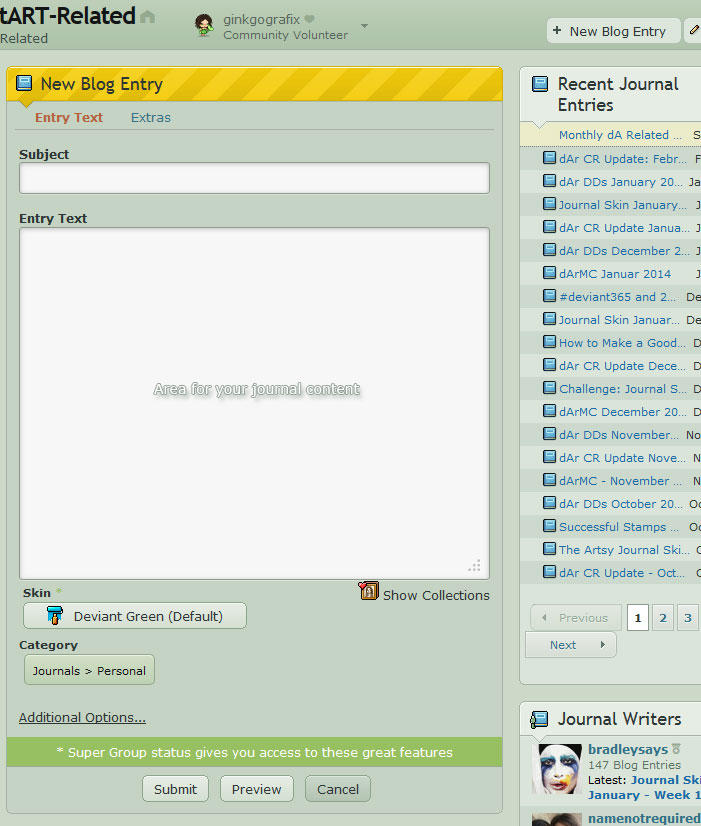Click journal icon beside Successful Stamps entry

click(549, 525)
